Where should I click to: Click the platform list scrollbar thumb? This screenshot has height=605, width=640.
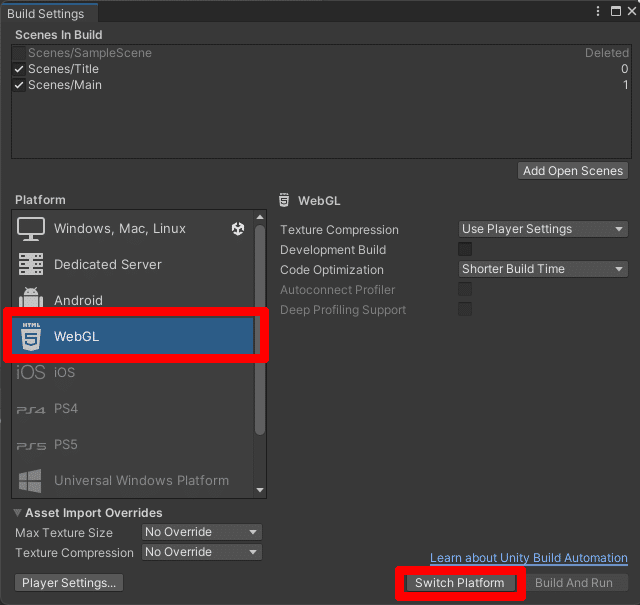click(260, 330)
